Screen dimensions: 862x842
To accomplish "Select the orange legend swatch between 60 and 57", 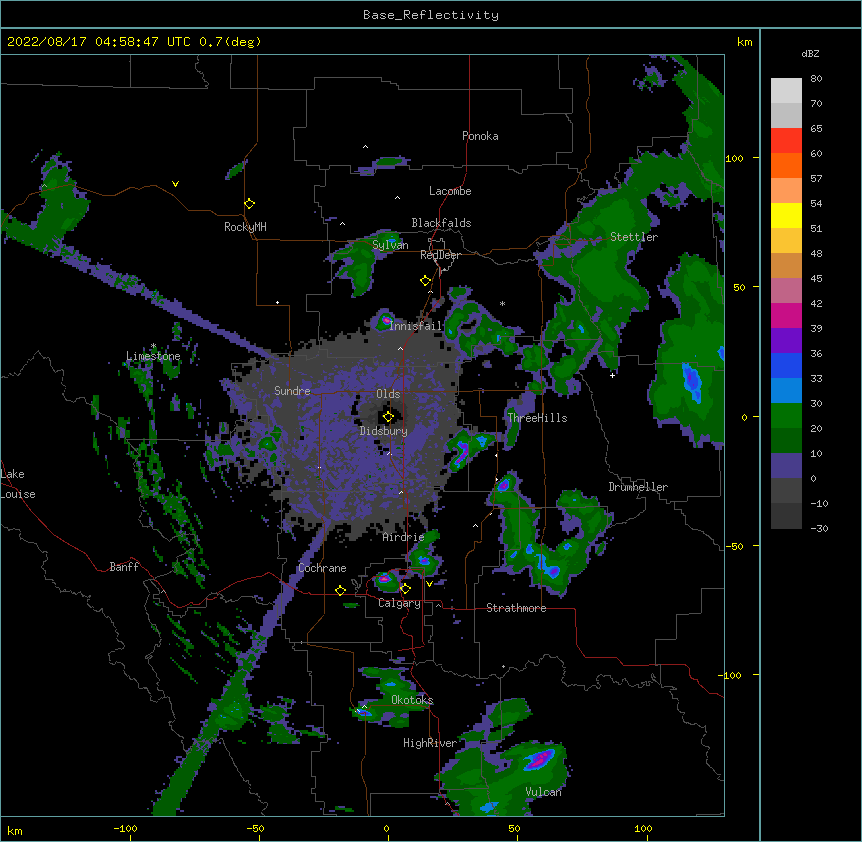I will [x=786, y=165].
